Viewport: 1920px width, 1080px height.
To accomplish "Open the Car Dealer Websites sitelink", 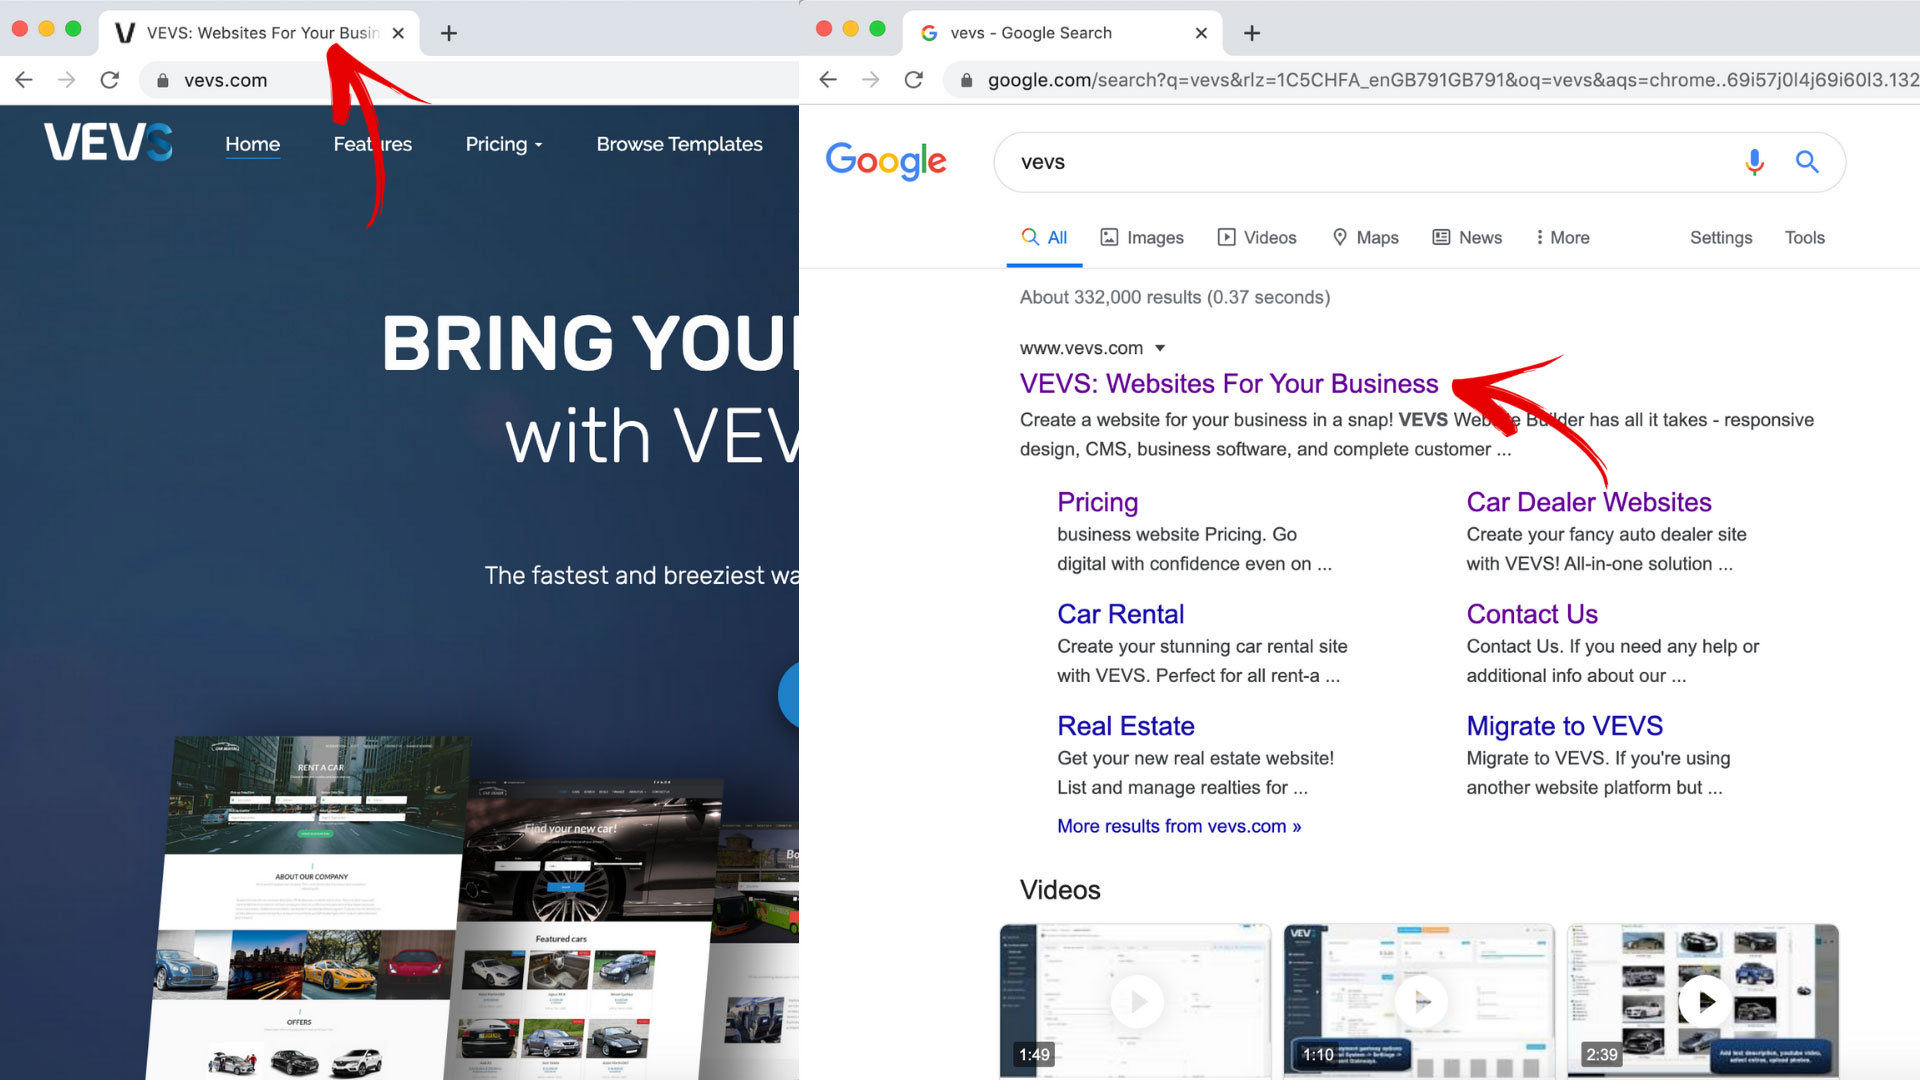I will [1589, 502].
